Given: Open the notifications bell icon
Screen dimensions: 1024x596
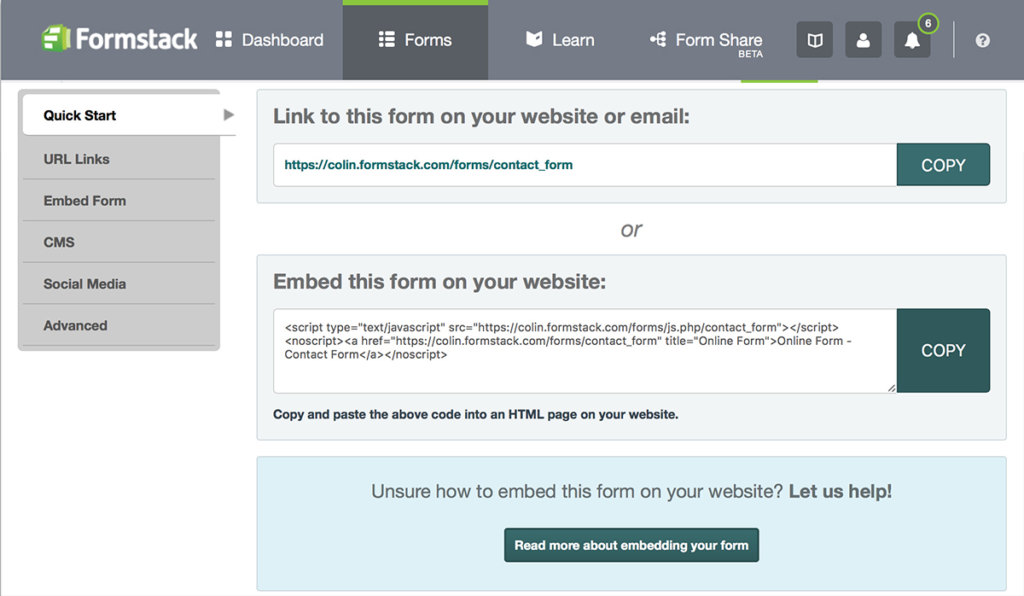Looking at the screenshot, I should click(x=912, y=41).
